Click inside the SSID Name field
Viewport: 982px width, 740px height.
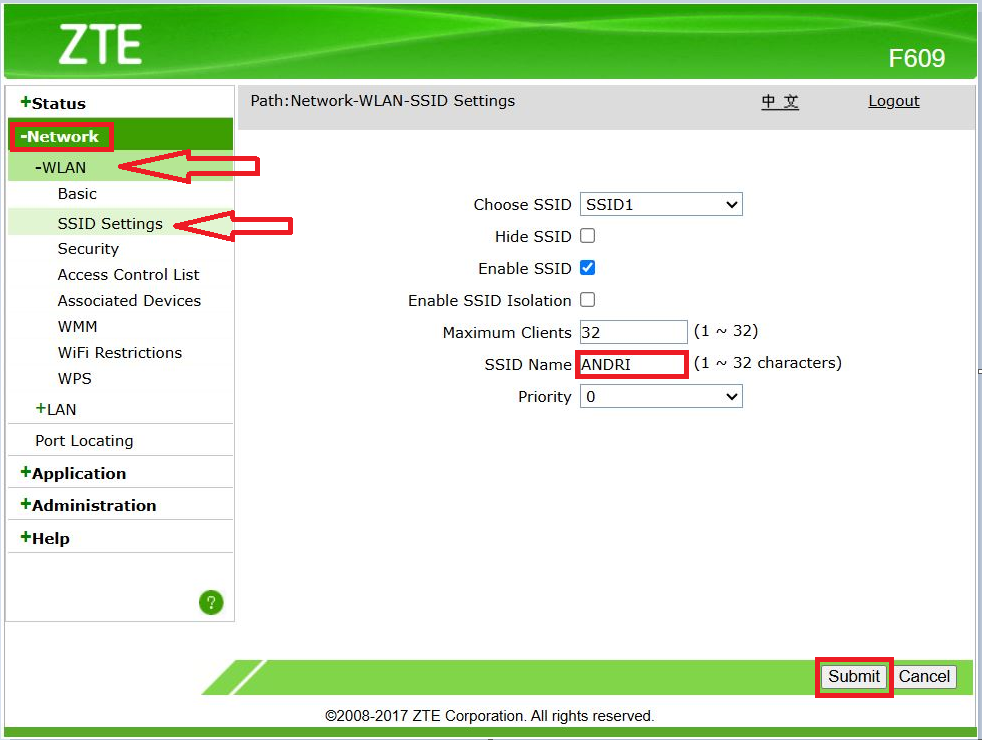631,364
